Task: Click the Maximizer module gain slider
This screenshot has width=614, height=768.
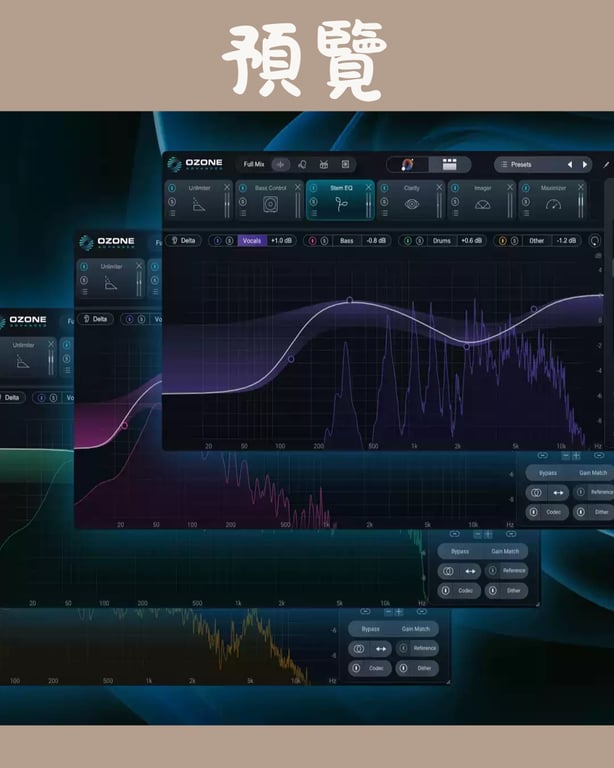Action: (581, 205)
